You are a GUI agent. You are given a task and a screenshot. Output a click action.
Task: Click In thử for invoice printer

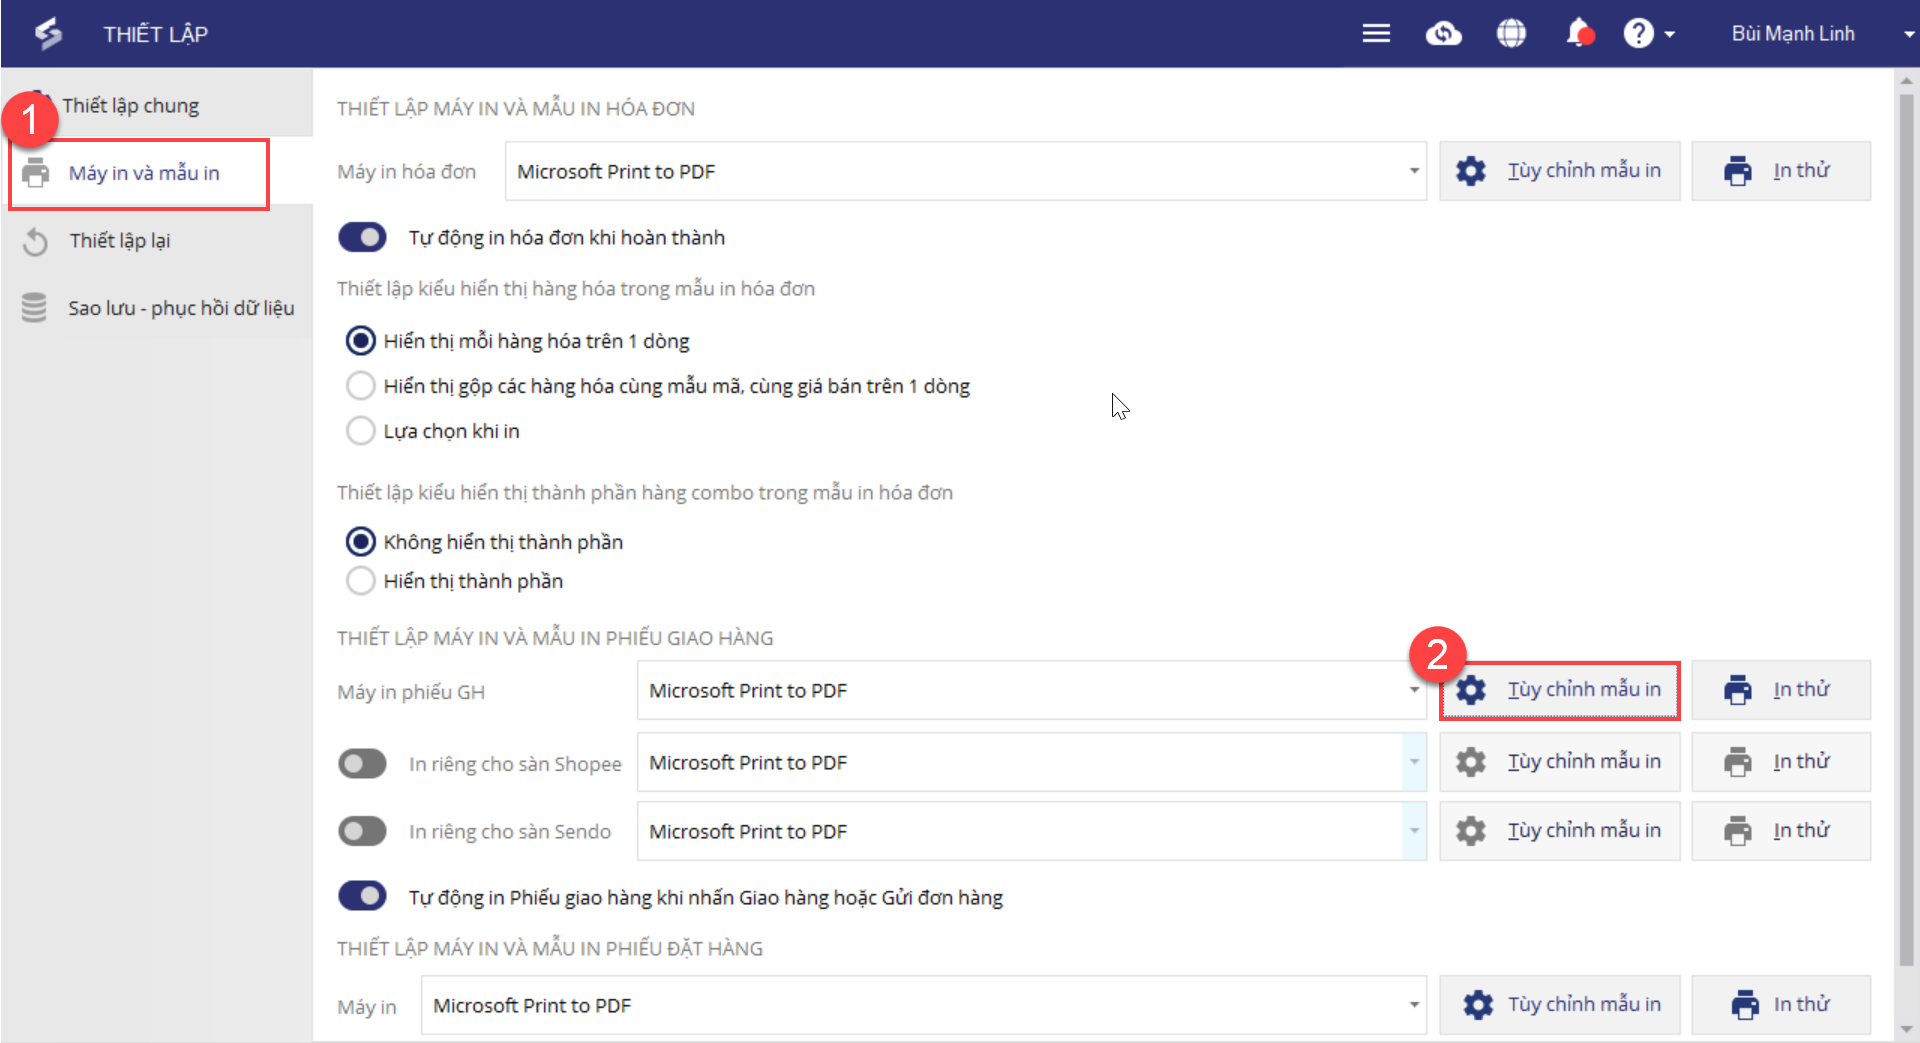pos(1781,171)
